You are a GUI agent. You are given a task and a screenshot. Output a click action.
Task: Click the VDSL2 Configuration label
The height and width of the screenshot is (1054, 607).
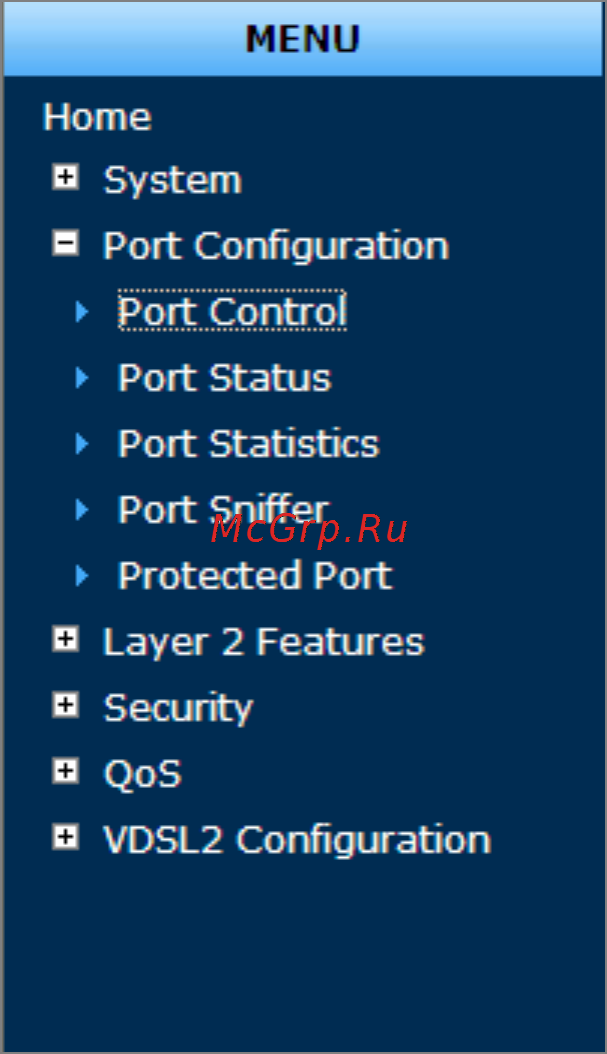tap(297, 840)
